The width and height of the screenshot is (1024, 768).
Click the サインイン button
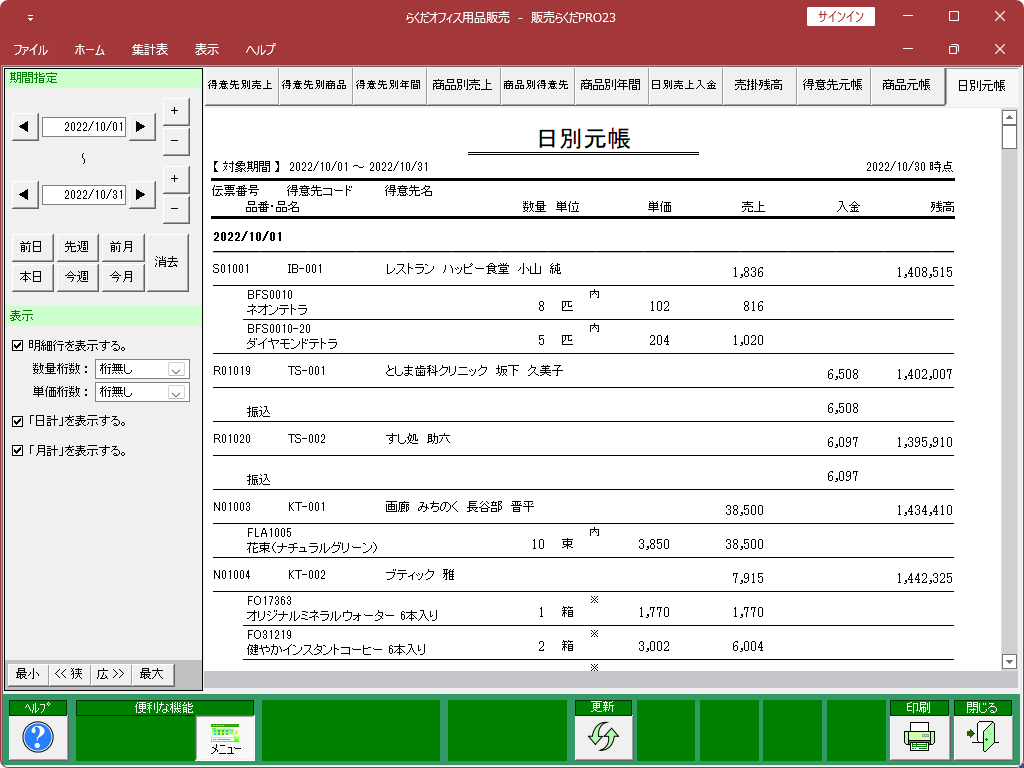click(840, 17)
